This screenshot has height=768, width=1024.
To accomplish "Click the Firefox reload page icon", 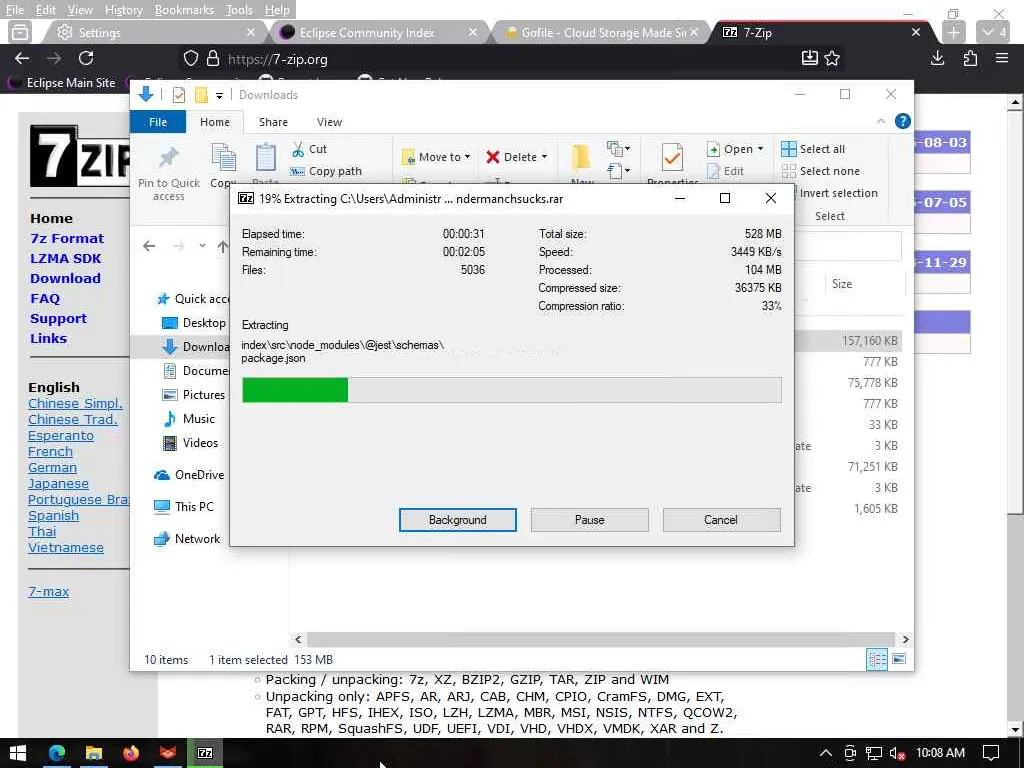I will [x=86, y=59].
